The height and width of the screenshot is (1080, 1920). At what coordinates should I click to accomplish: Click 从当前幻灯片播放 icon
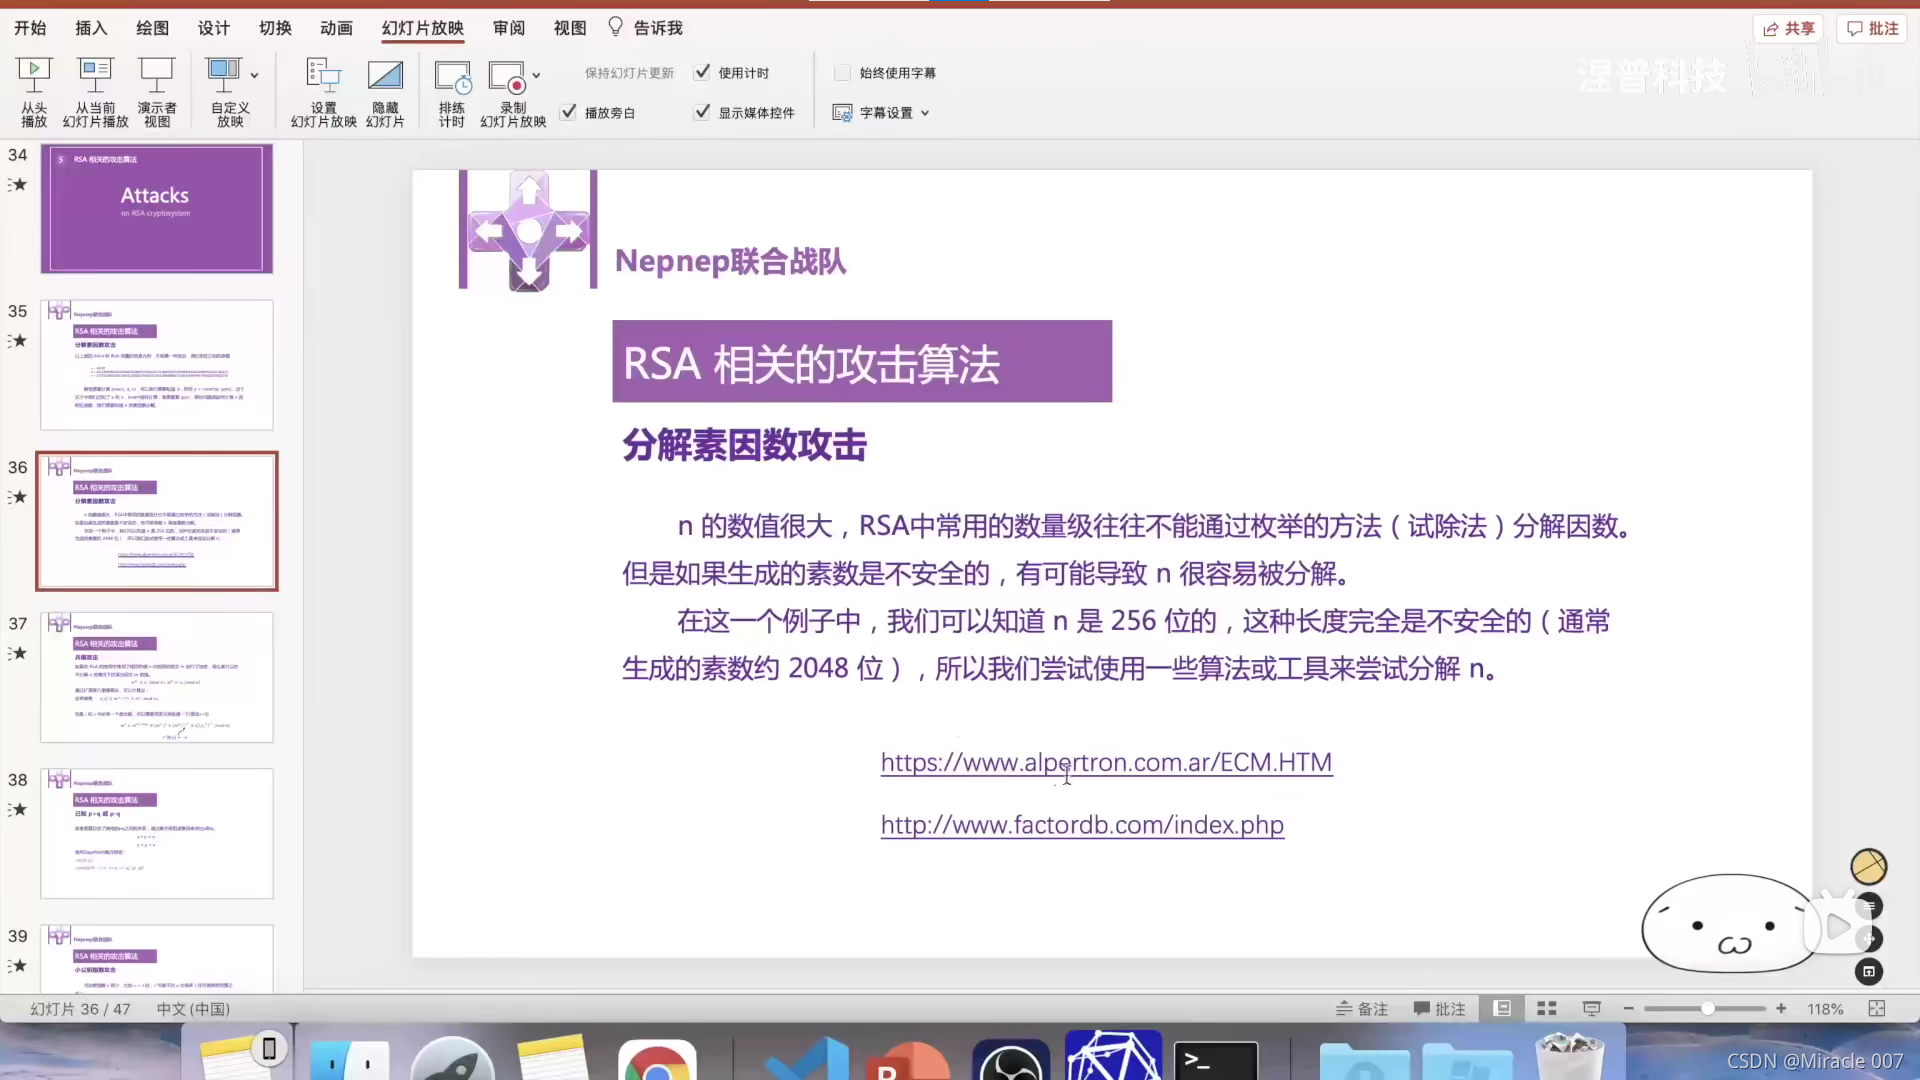point(96,75)
